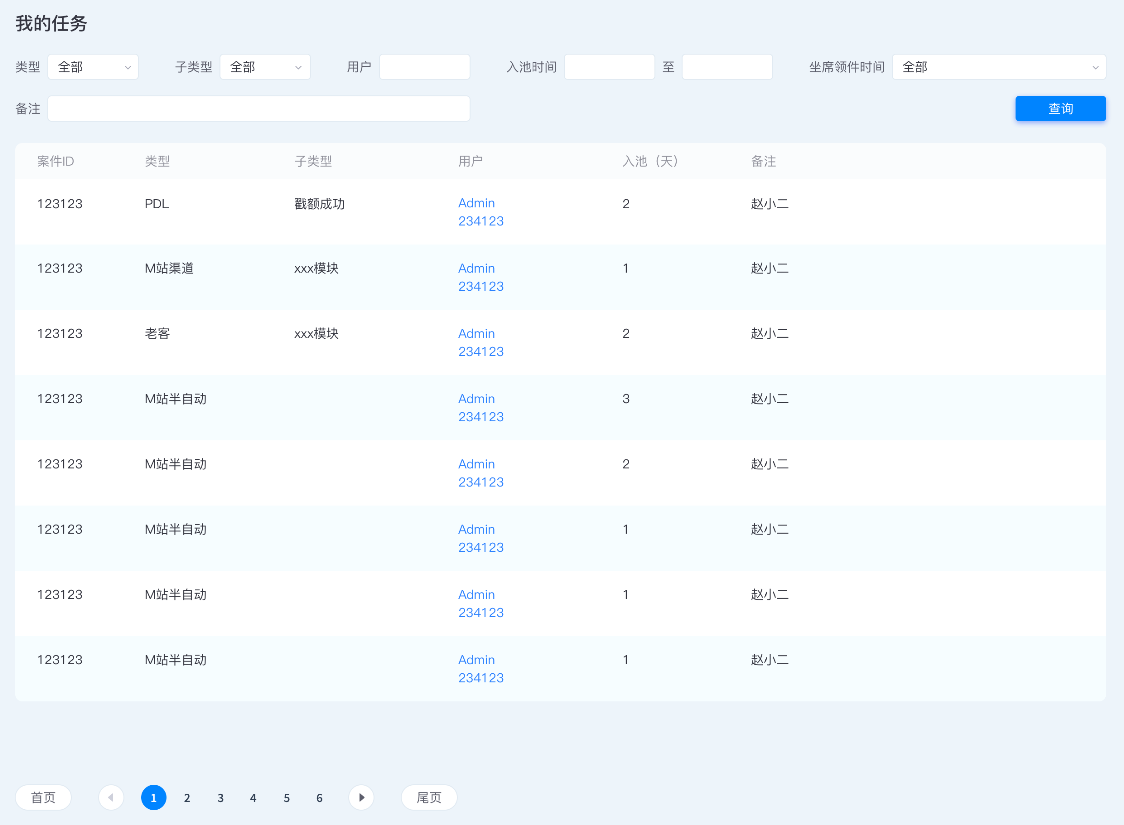Click the 入池（天） column header
The image size is (1124, 825).
click(650, 162)
